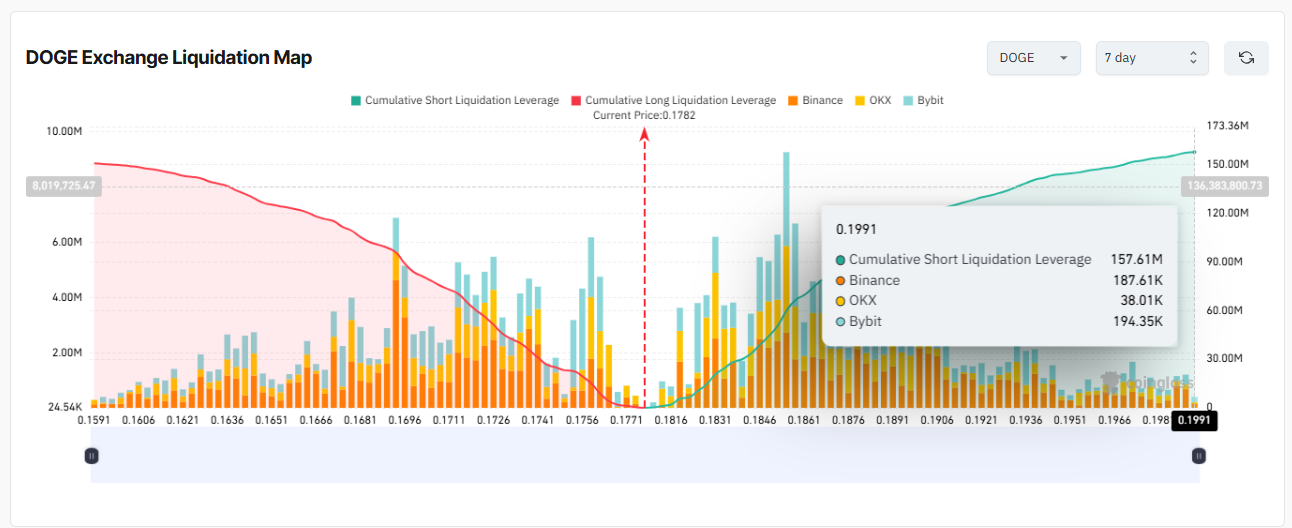Click the 157.61M tooltip value
The width and height of the screenshot is (1292, 528).
[x=1137, y=260]
